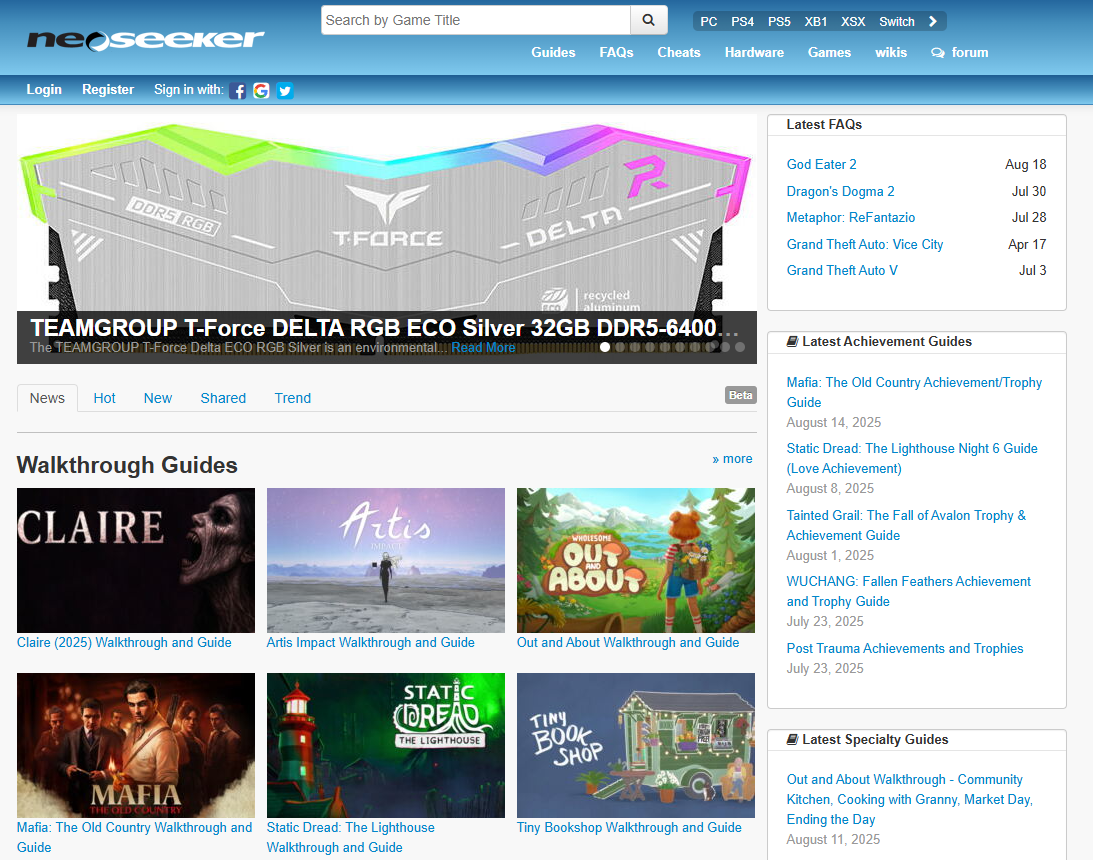Open the Out and About thumbnail
This screenshot has width=1093, height=860.
click(636, 560)
